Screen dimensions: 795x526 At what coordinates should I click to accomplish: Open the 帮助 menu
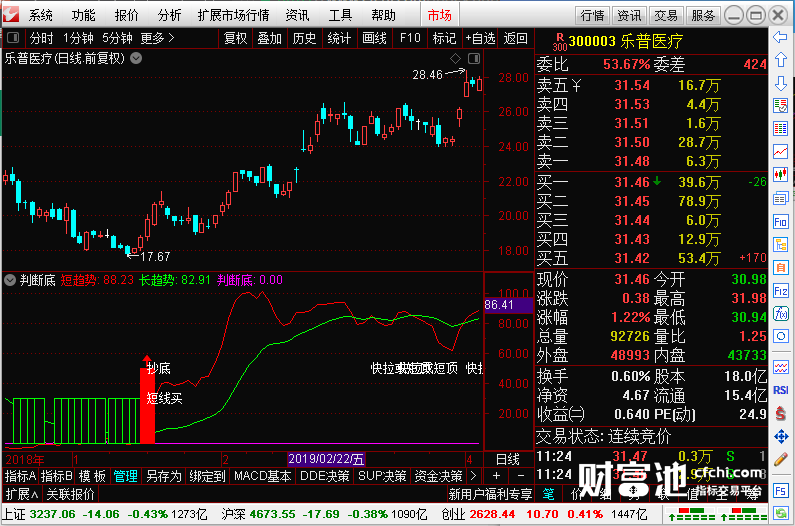coord(383,15)
